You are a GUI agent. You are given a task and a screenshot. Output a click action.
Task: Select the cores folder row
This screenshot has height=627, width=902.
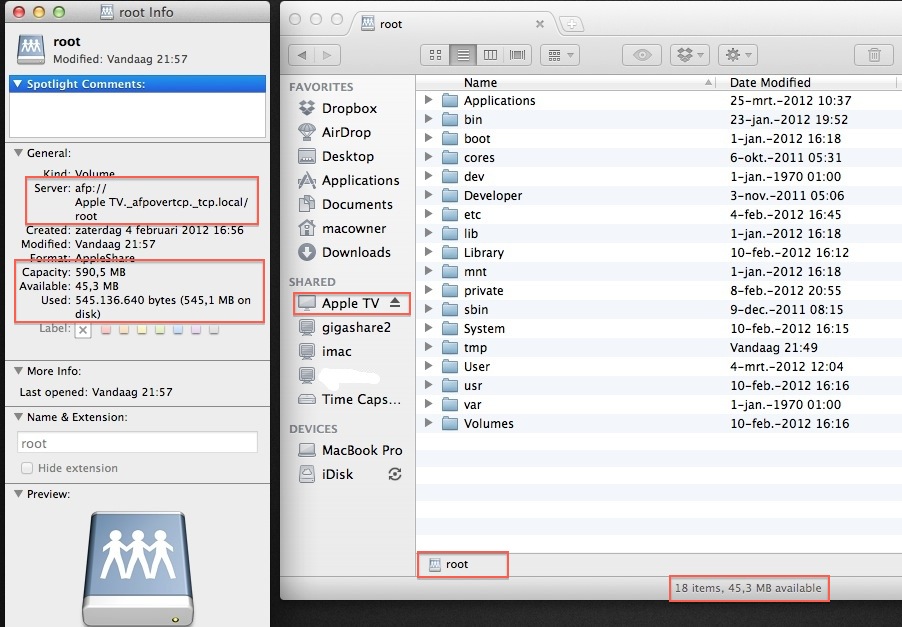tap(659, 158)
